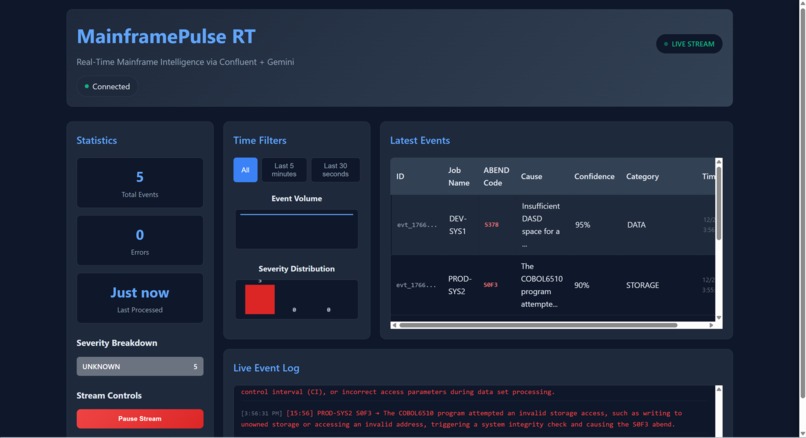This screenshot has width=806, height=438.
Task: Click the Live Event Log heading
Action: coord(266,368)
